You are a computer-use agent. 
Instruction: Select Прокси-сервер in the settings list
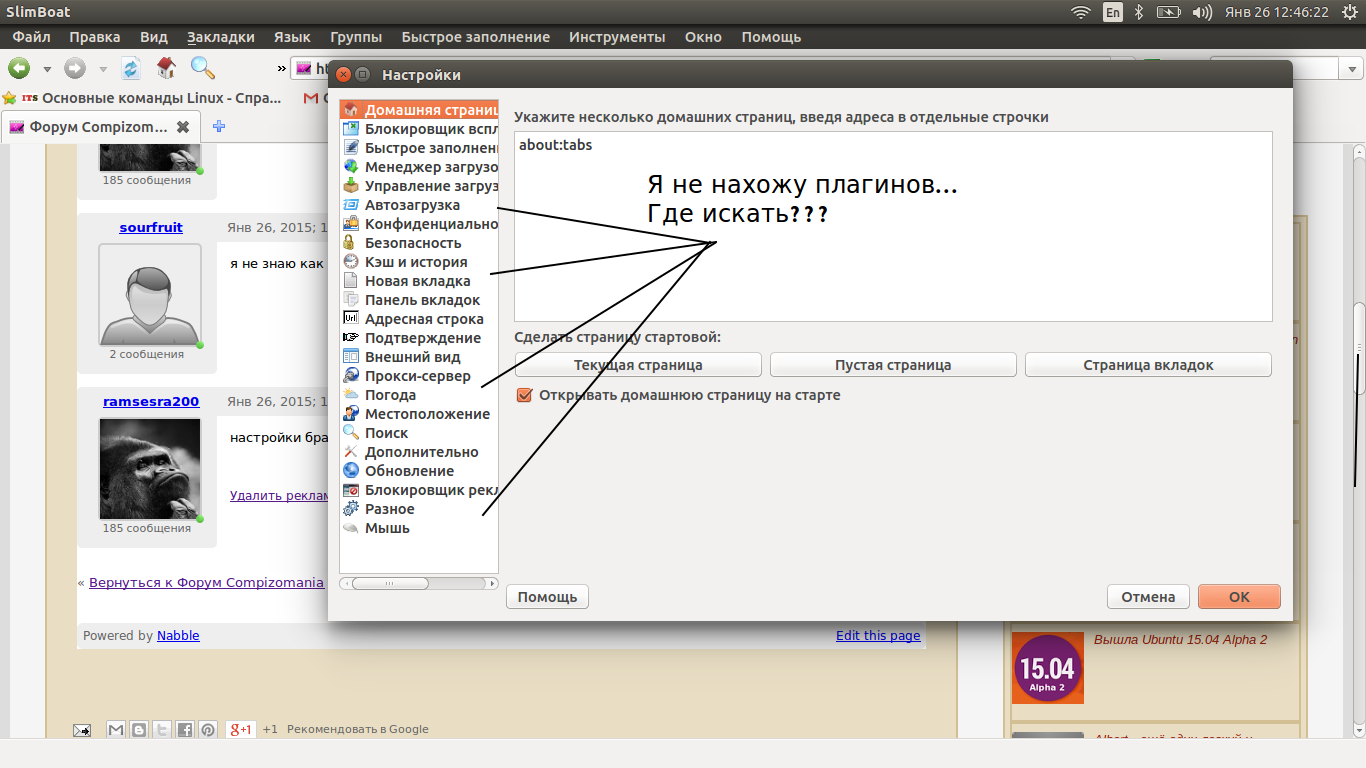[417, 376]
